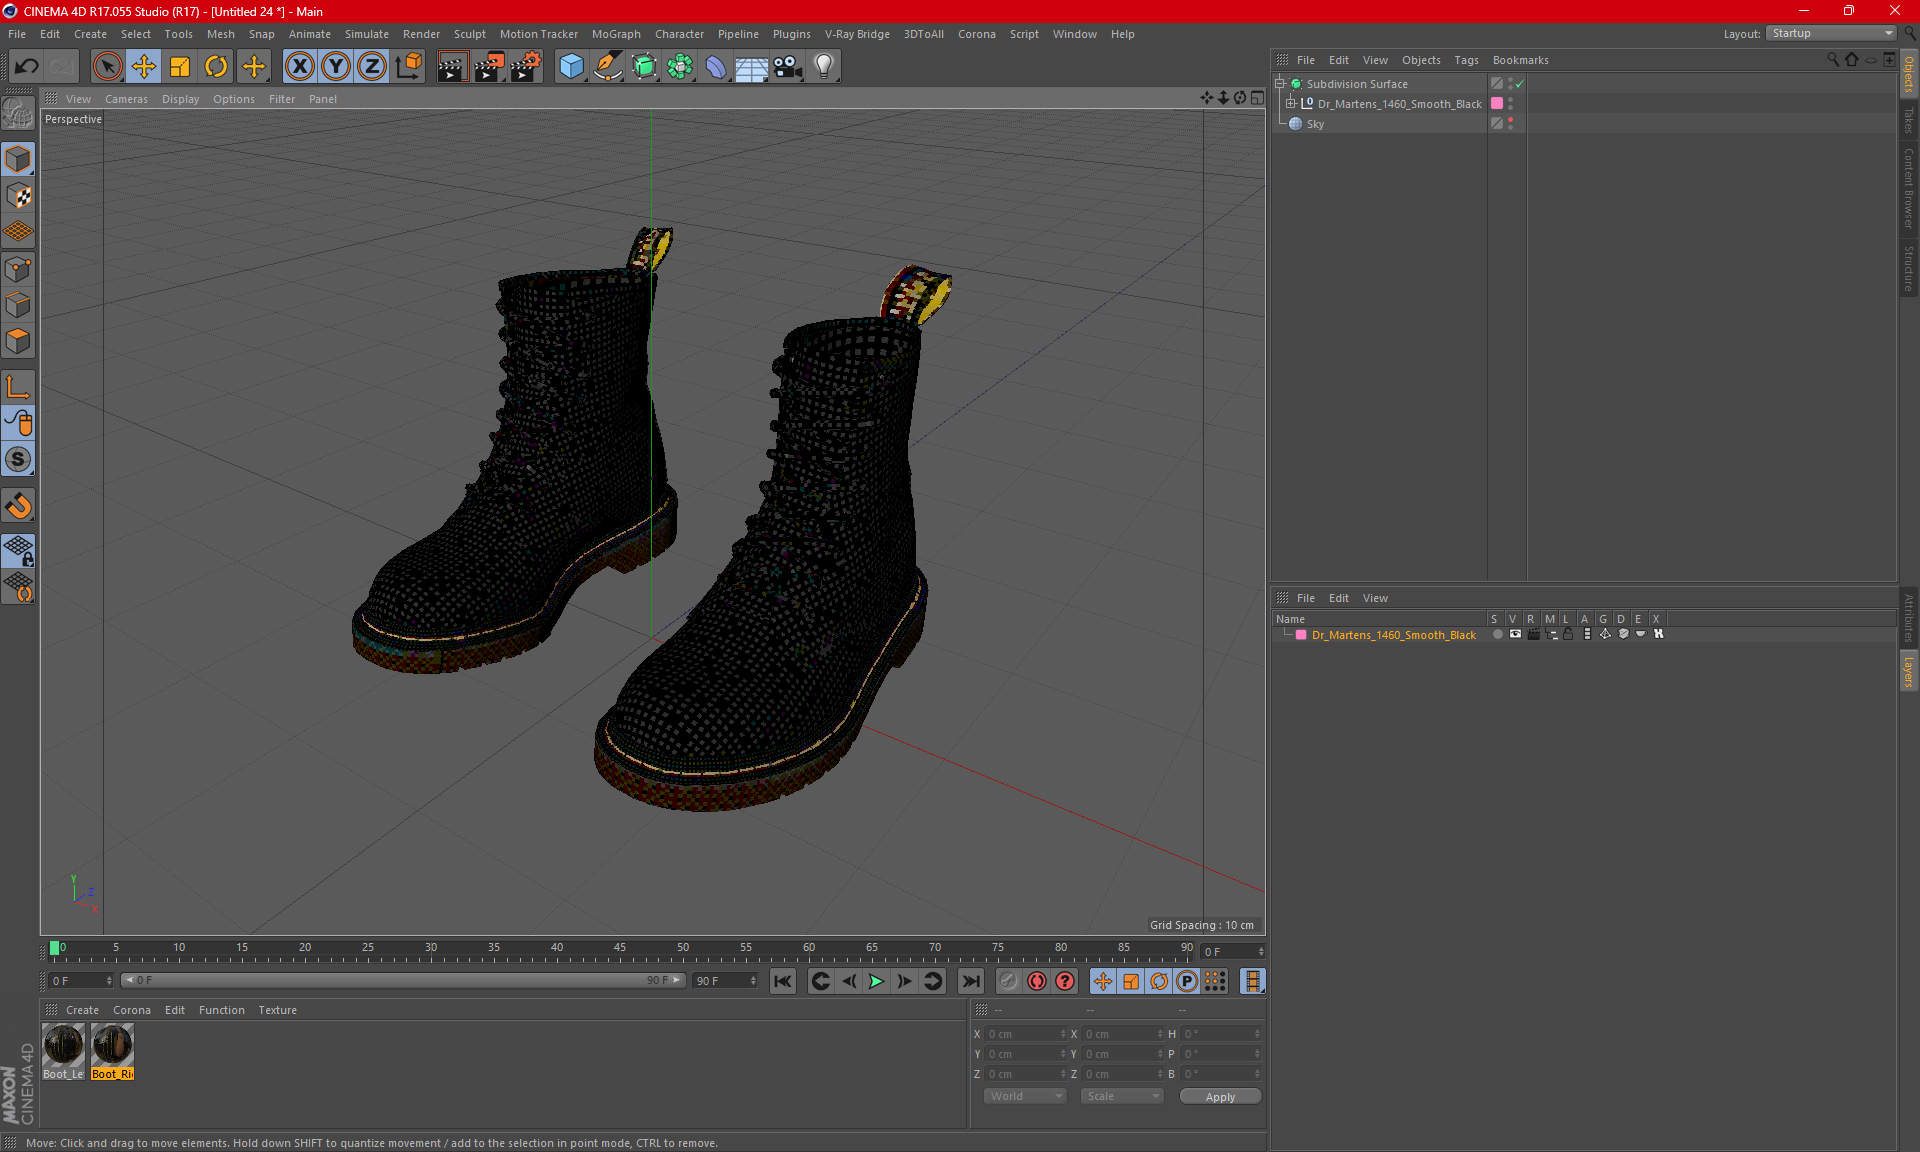The width and height of the screenshot is (1920, 1152).
Task: Click Dr_Martens pink layer color swatch
Action: [1497, 103]
